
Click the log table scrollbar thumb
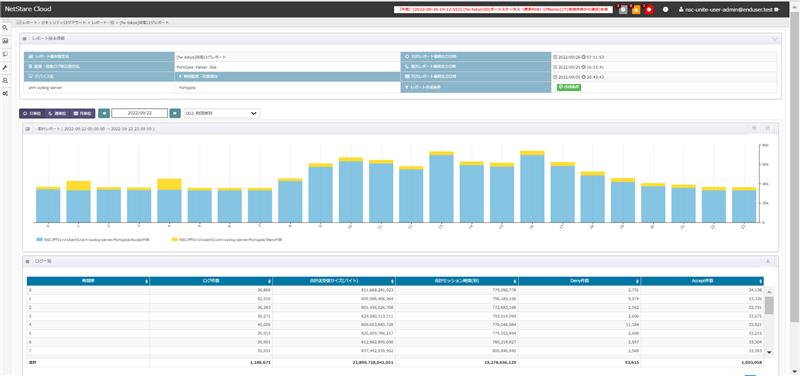(769, 305)
